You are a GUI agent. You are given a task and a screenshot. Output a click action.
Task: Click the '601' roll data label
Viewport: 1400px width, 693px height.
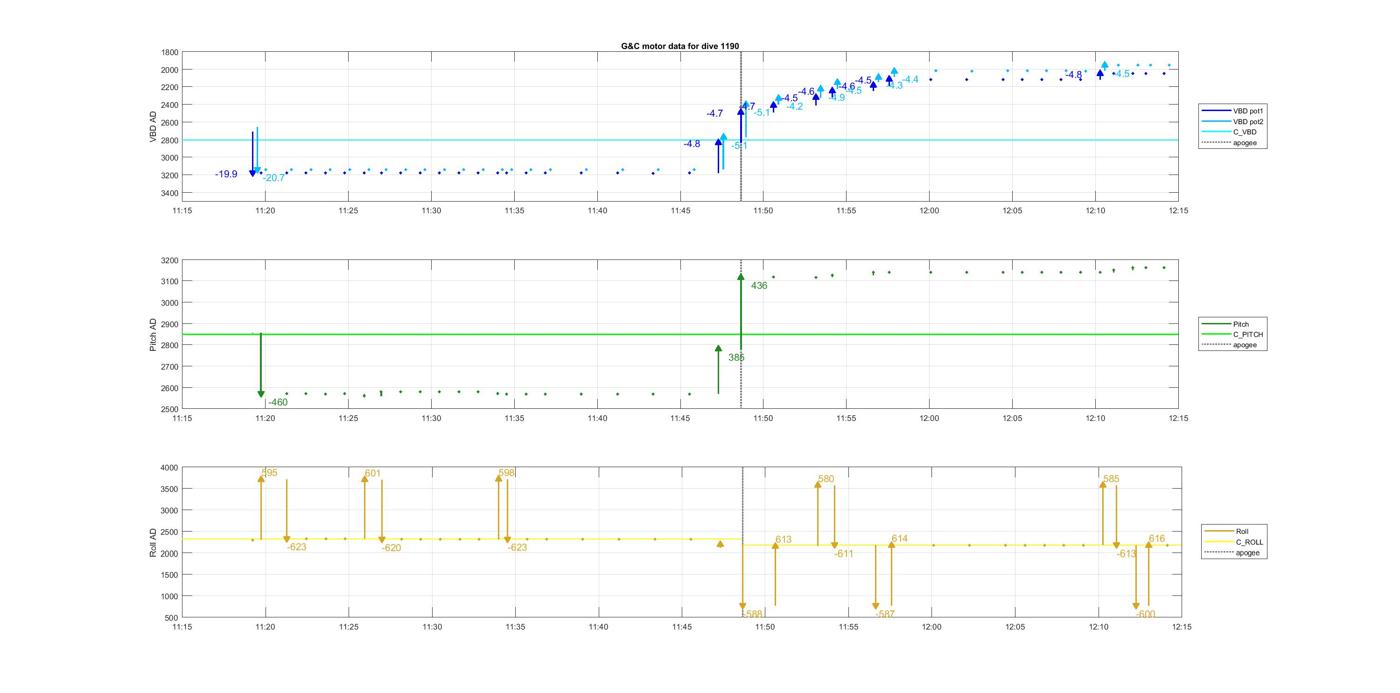[x=373, y=473]
